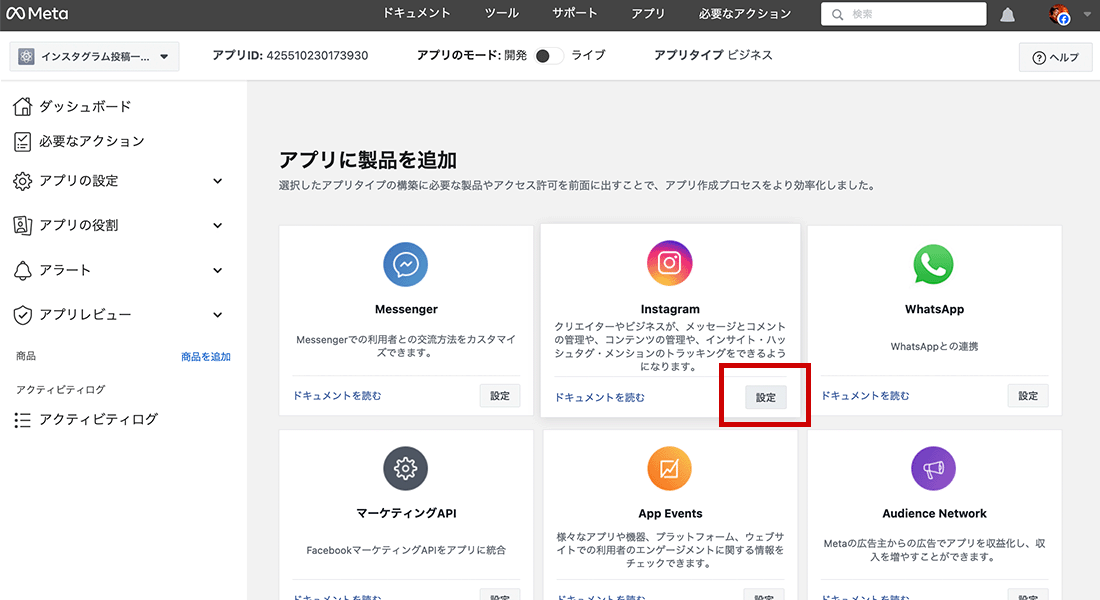This screenshot has height=600, width=1100.
Task: Click 設定 button on Messenger card
Action: tap(500, 396)
